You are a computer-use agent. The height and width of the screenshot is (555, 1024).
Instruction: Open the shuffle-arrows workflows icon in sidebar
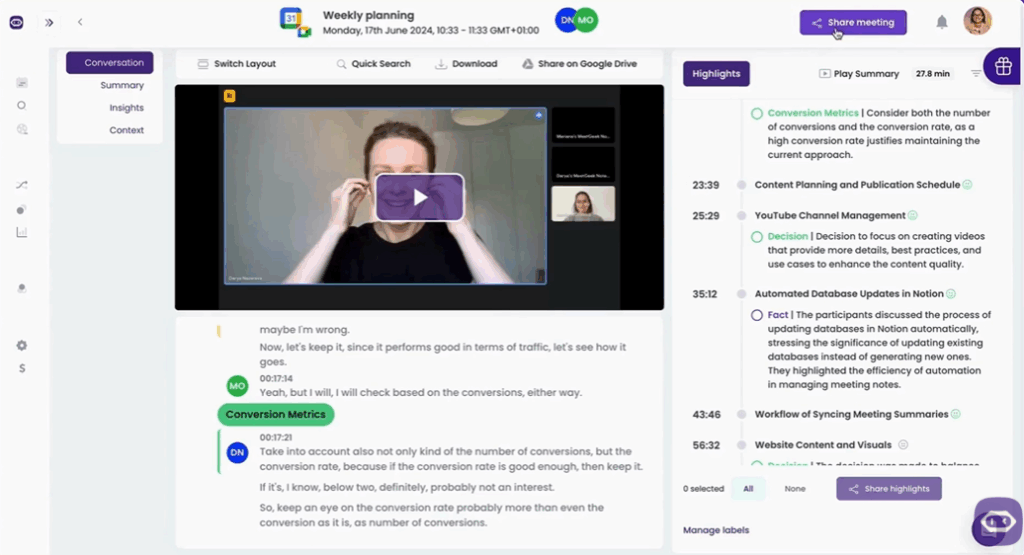tap(22, 185)
